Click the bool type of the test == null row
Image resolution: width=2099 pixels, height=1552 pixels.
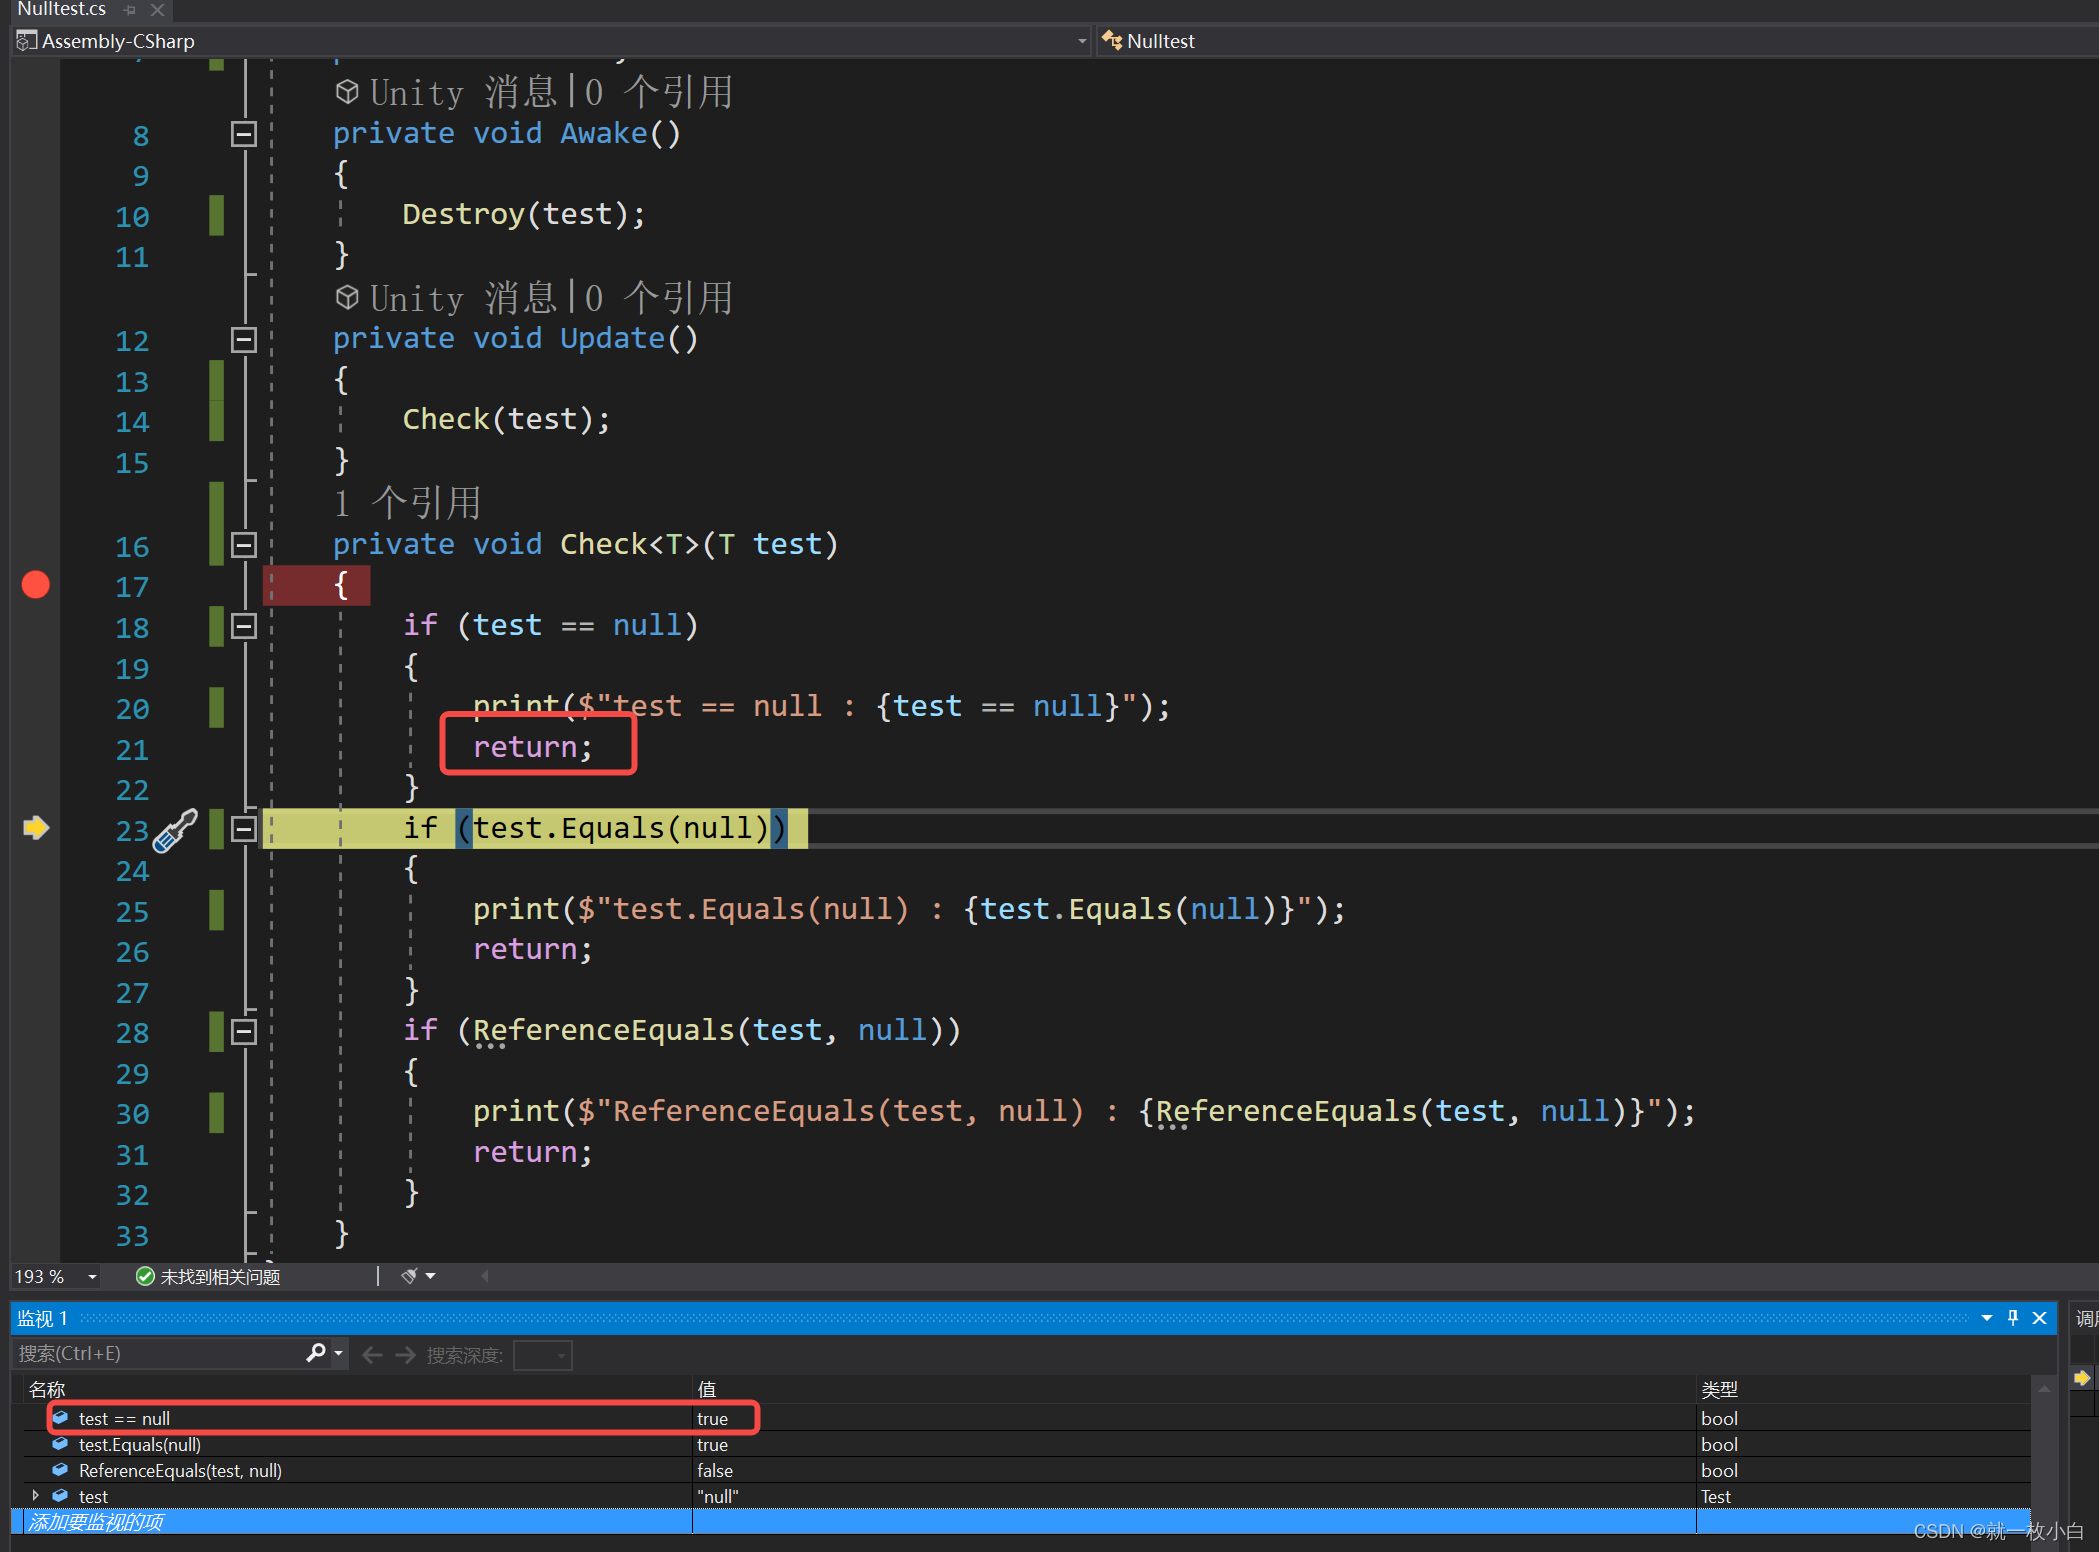pyautogui.click(x=1719, y=1418)
